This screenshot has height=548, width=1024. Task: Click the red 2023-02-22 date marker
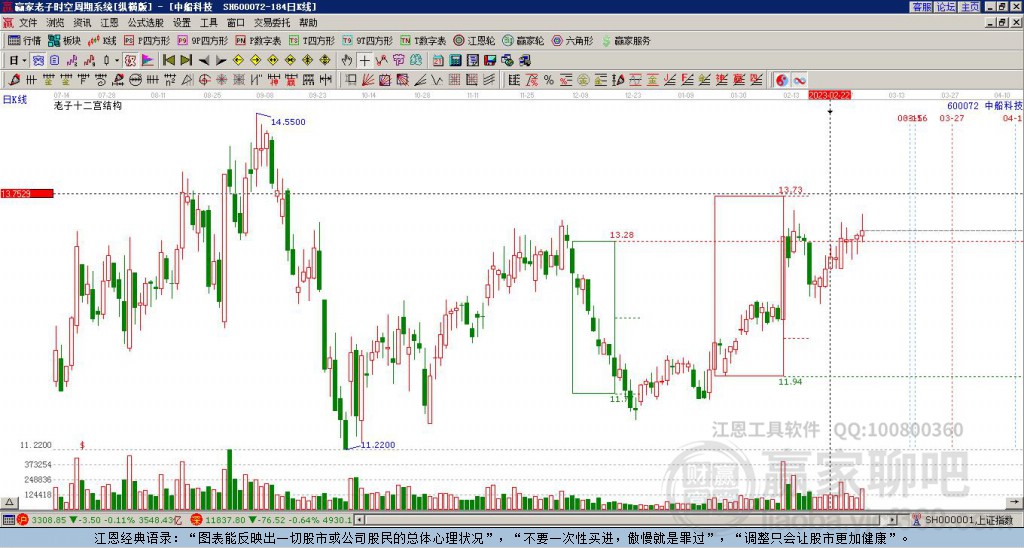coord(830,95)
